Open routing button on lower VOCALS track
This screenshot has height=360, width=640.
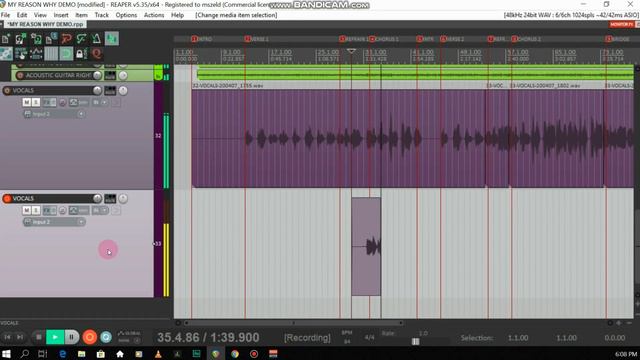tap(110, 198)
